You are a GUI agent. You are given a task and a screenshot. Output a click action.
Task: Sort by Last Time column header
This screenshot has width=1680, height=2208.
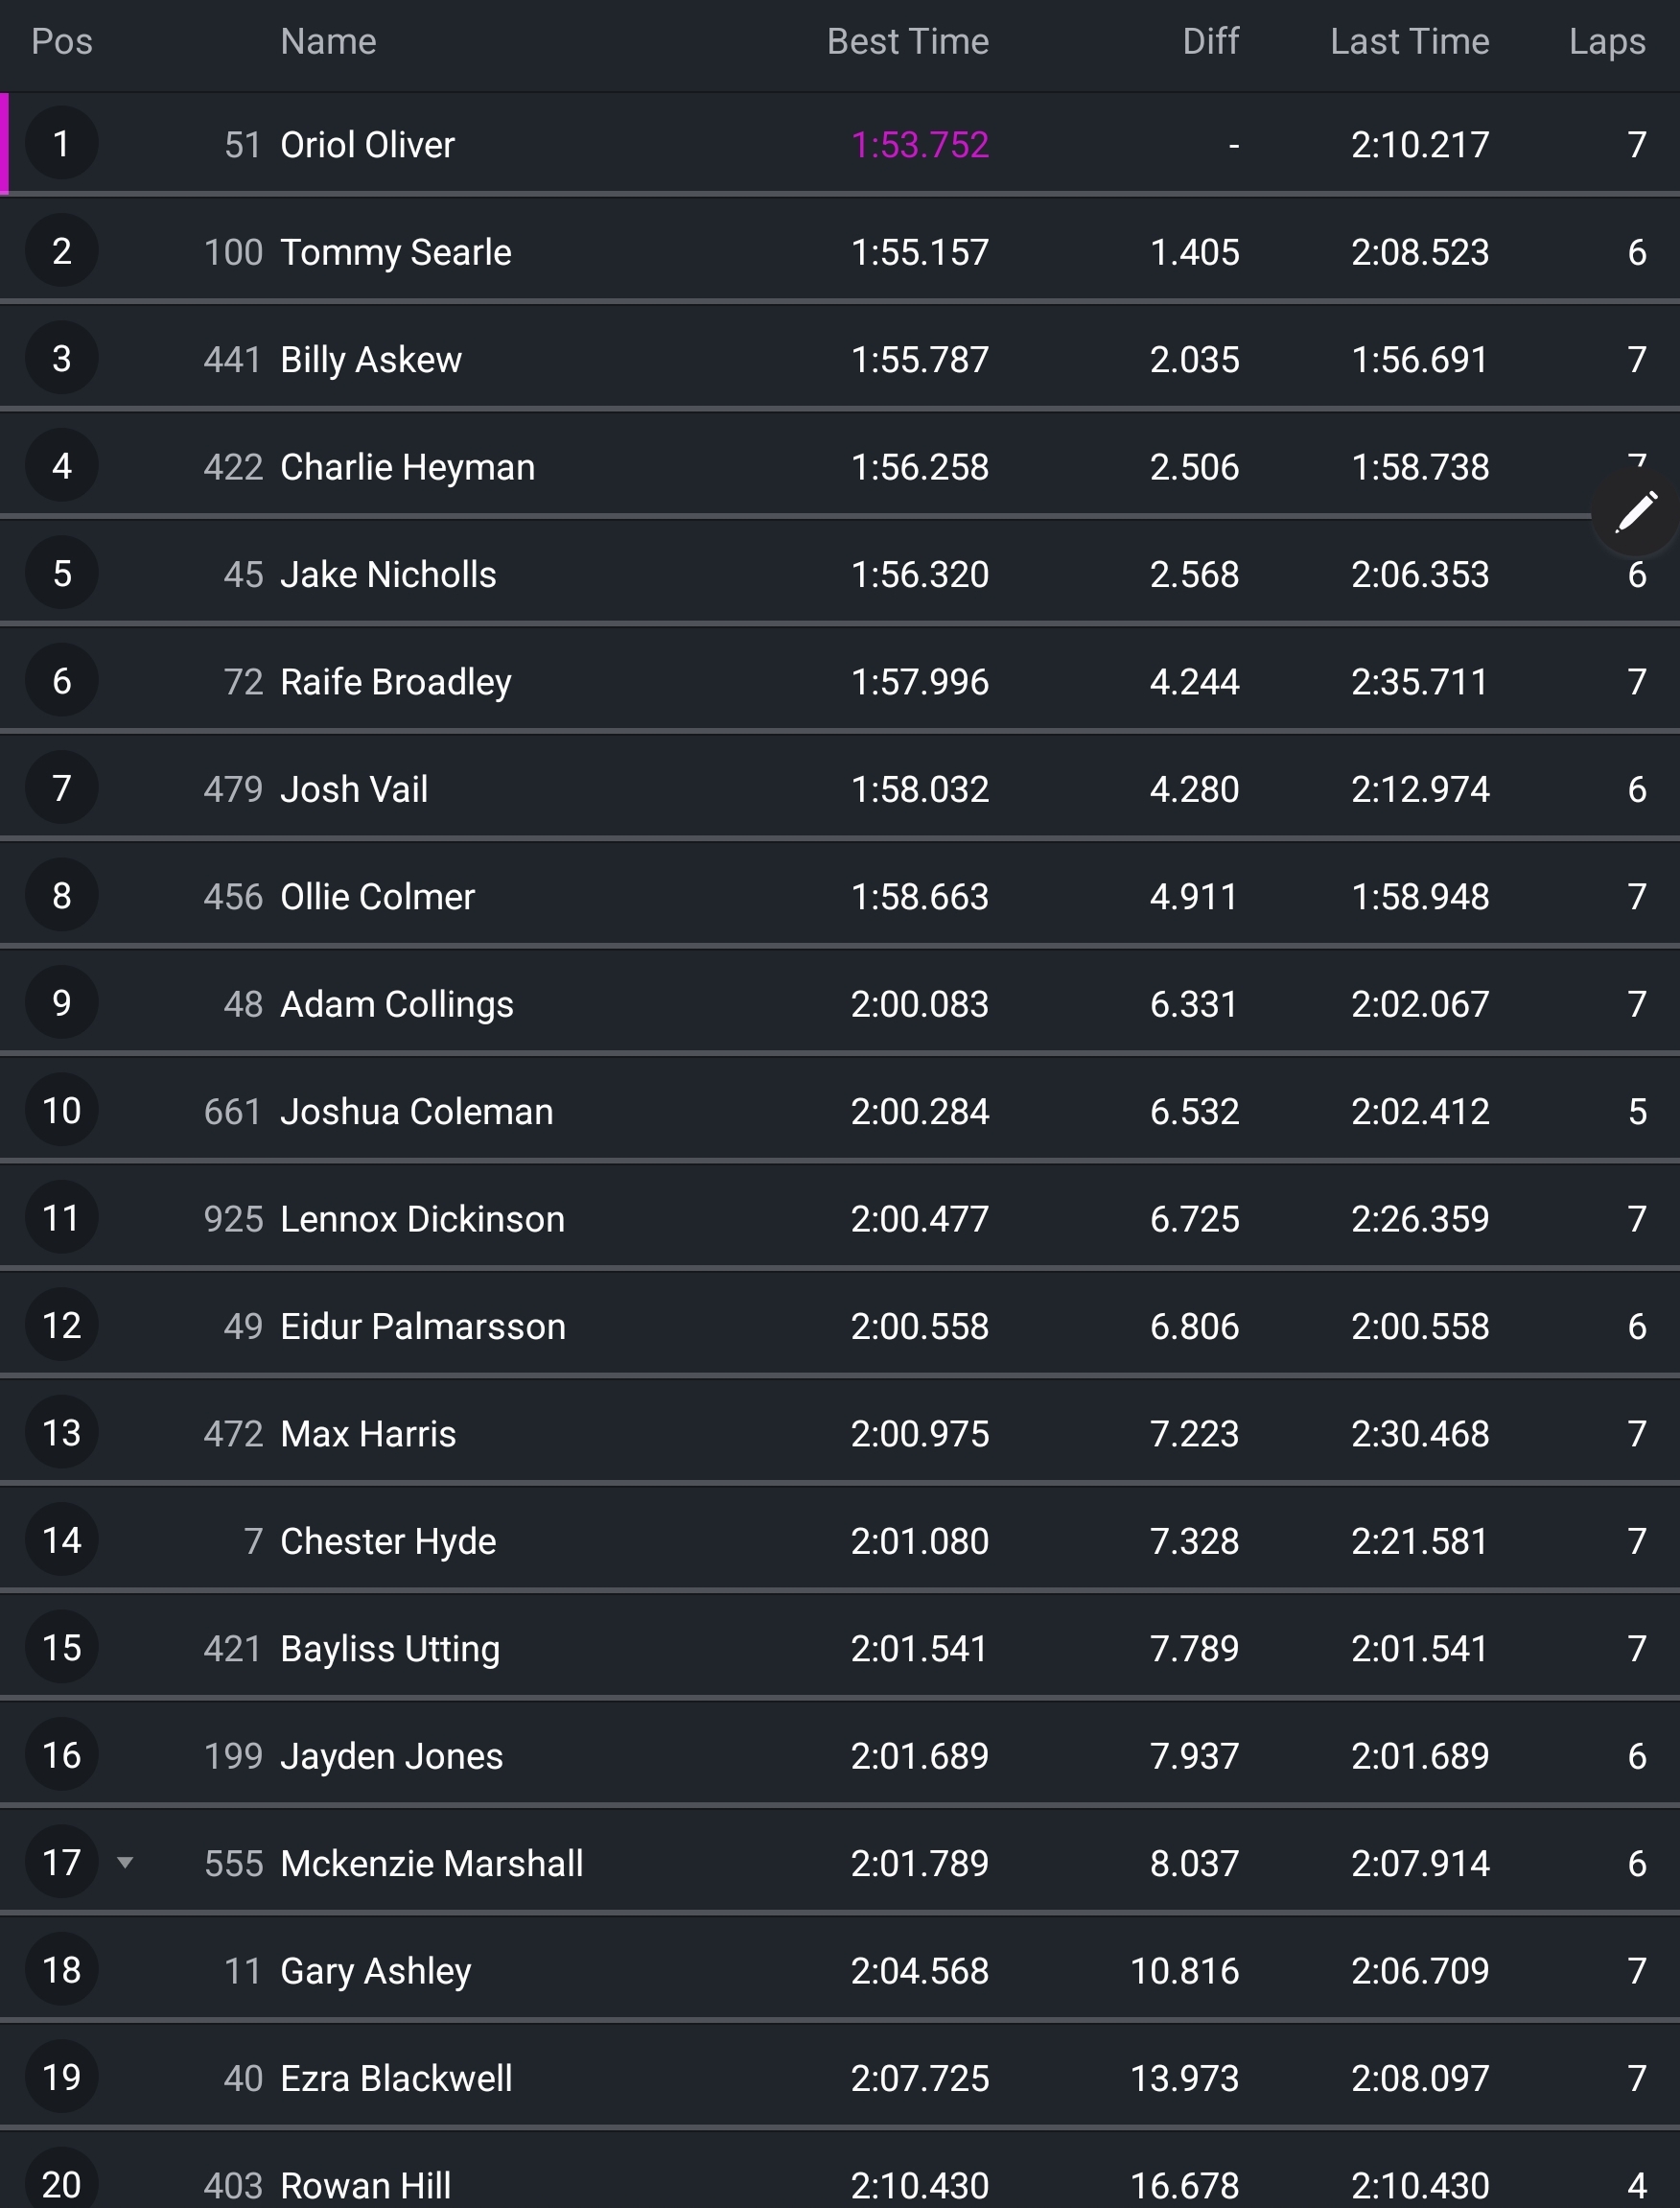pos(1409,42)
